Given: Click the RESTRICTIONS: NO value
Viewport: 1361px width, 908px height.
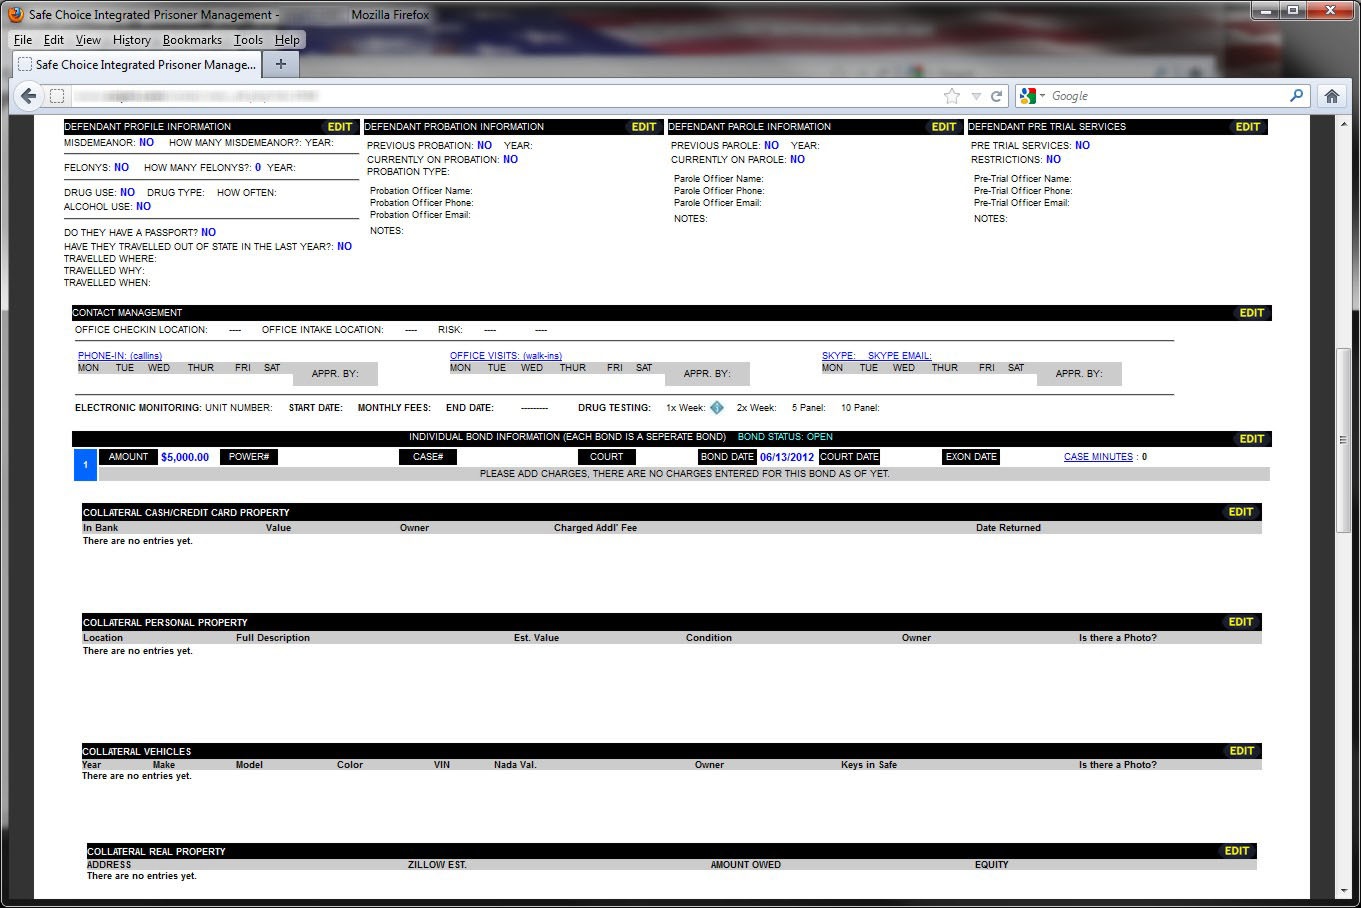Looking at the screenshot, I should point(1053,159).
